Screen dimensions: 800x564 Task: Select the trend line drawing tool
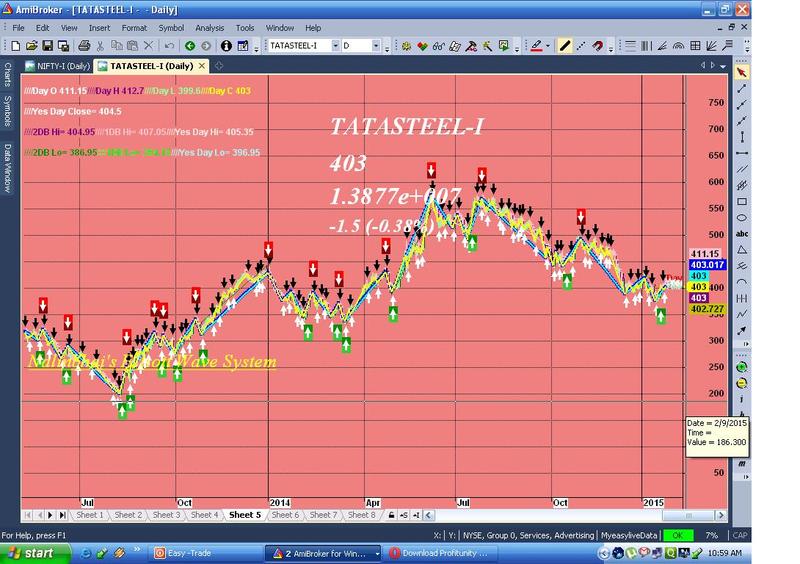[742, 89]
